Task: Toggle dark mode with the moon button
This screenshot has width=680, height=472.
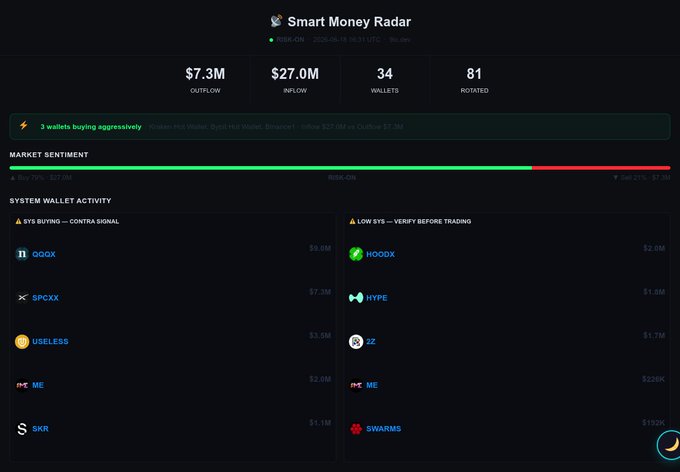Action: [x=668, y=445]
